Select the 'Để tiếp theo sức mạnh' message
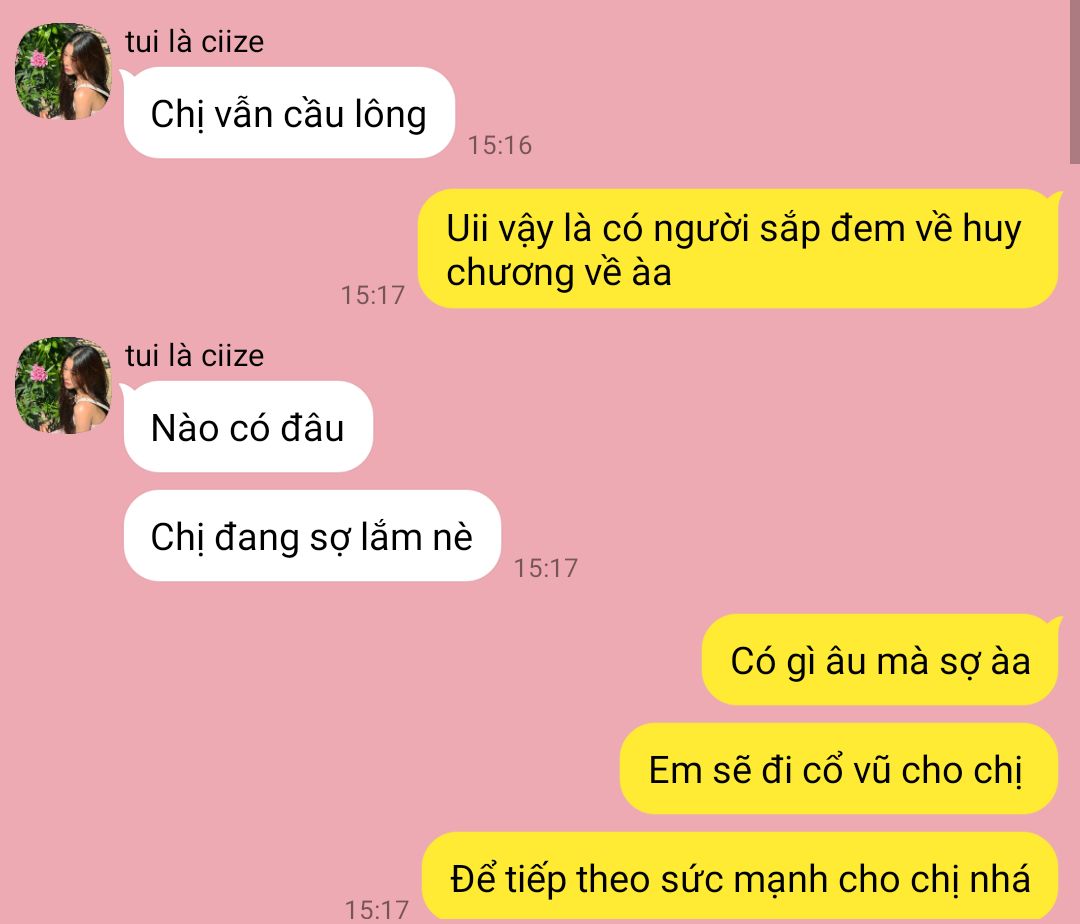Image resolution: width=1080 pixels, height=924 pixels. [740, 877]
